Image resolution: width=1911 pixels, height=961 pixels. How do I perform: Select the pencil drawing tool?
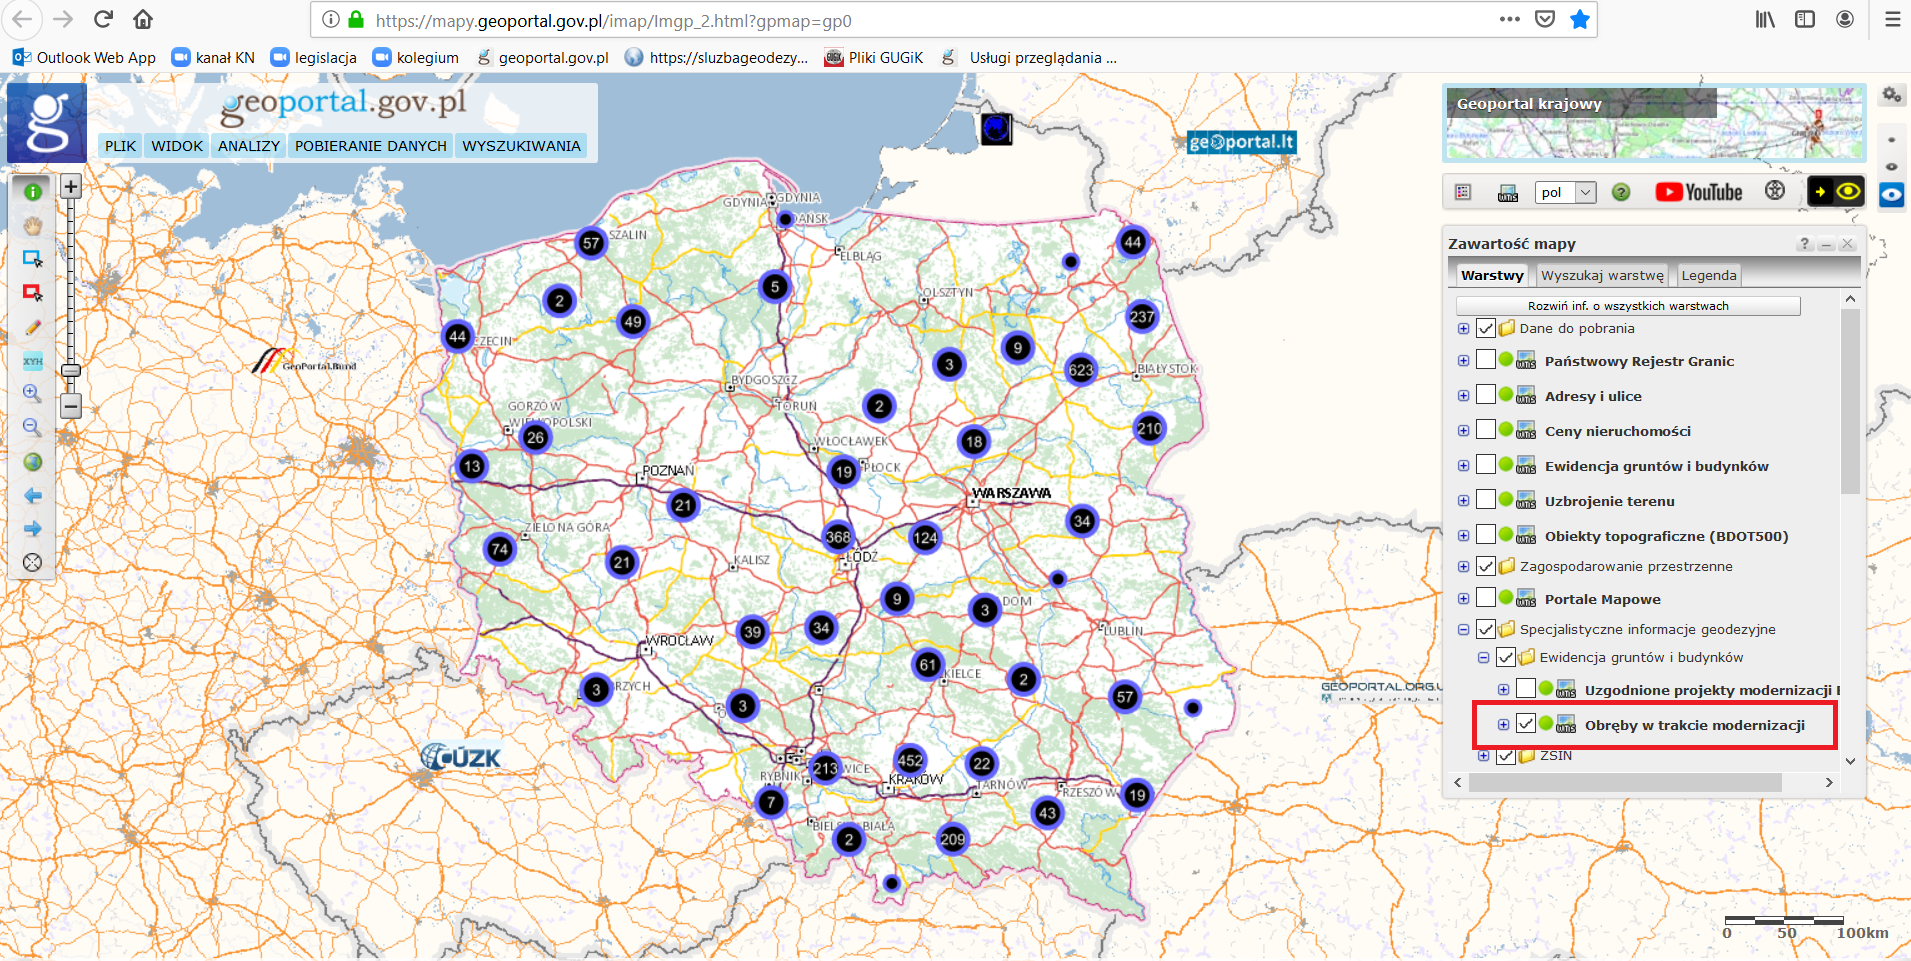point(32,327)
